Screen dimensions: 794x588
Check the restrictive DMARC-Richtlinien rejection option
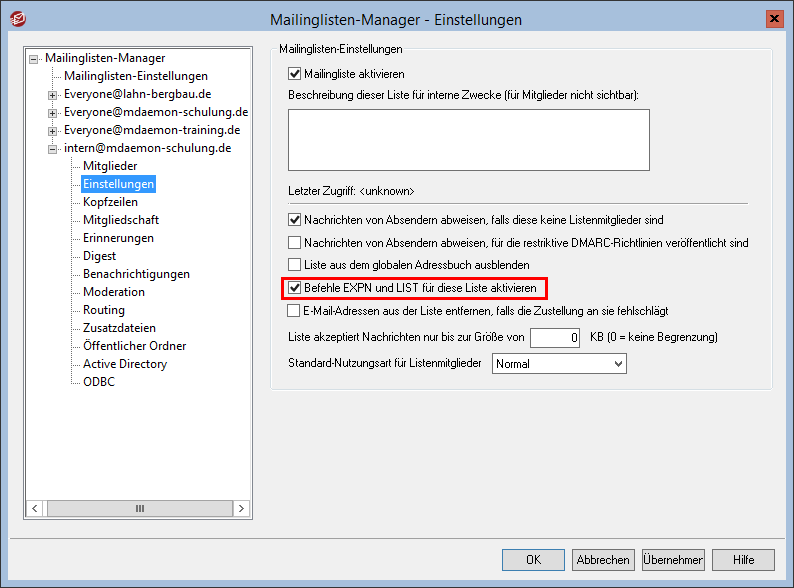coord(295,242)
